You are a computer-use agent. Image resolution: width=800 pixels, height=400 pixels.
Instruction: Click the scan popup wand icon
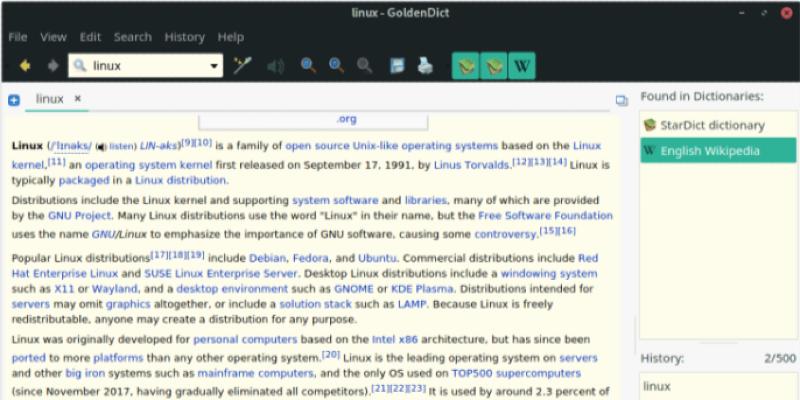click(x=242, y=67)
